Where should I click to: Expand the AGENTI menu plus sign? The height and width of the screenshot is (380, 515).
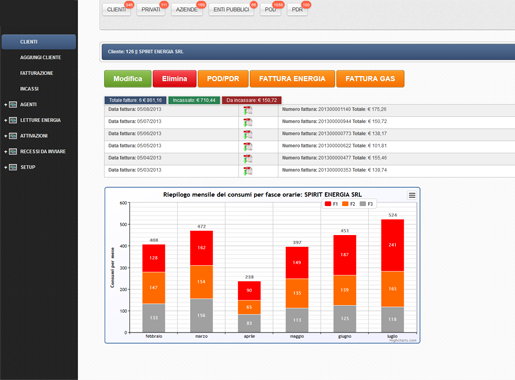[5, 105]
